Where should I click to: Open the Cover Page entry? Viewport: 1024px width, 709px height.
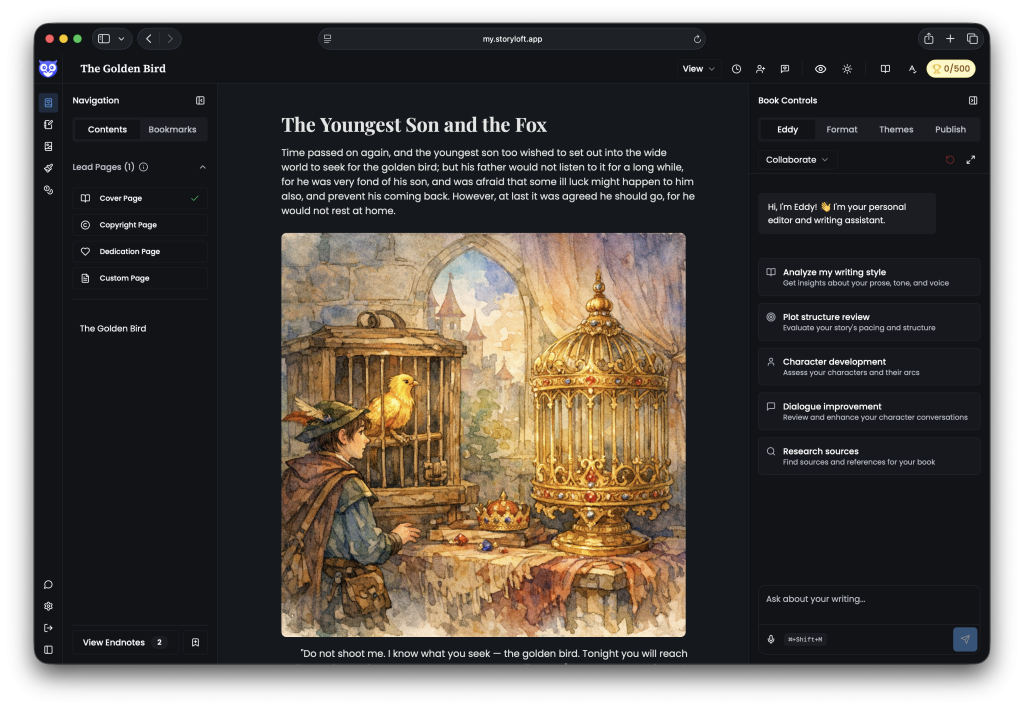click(x=140, y=198)
